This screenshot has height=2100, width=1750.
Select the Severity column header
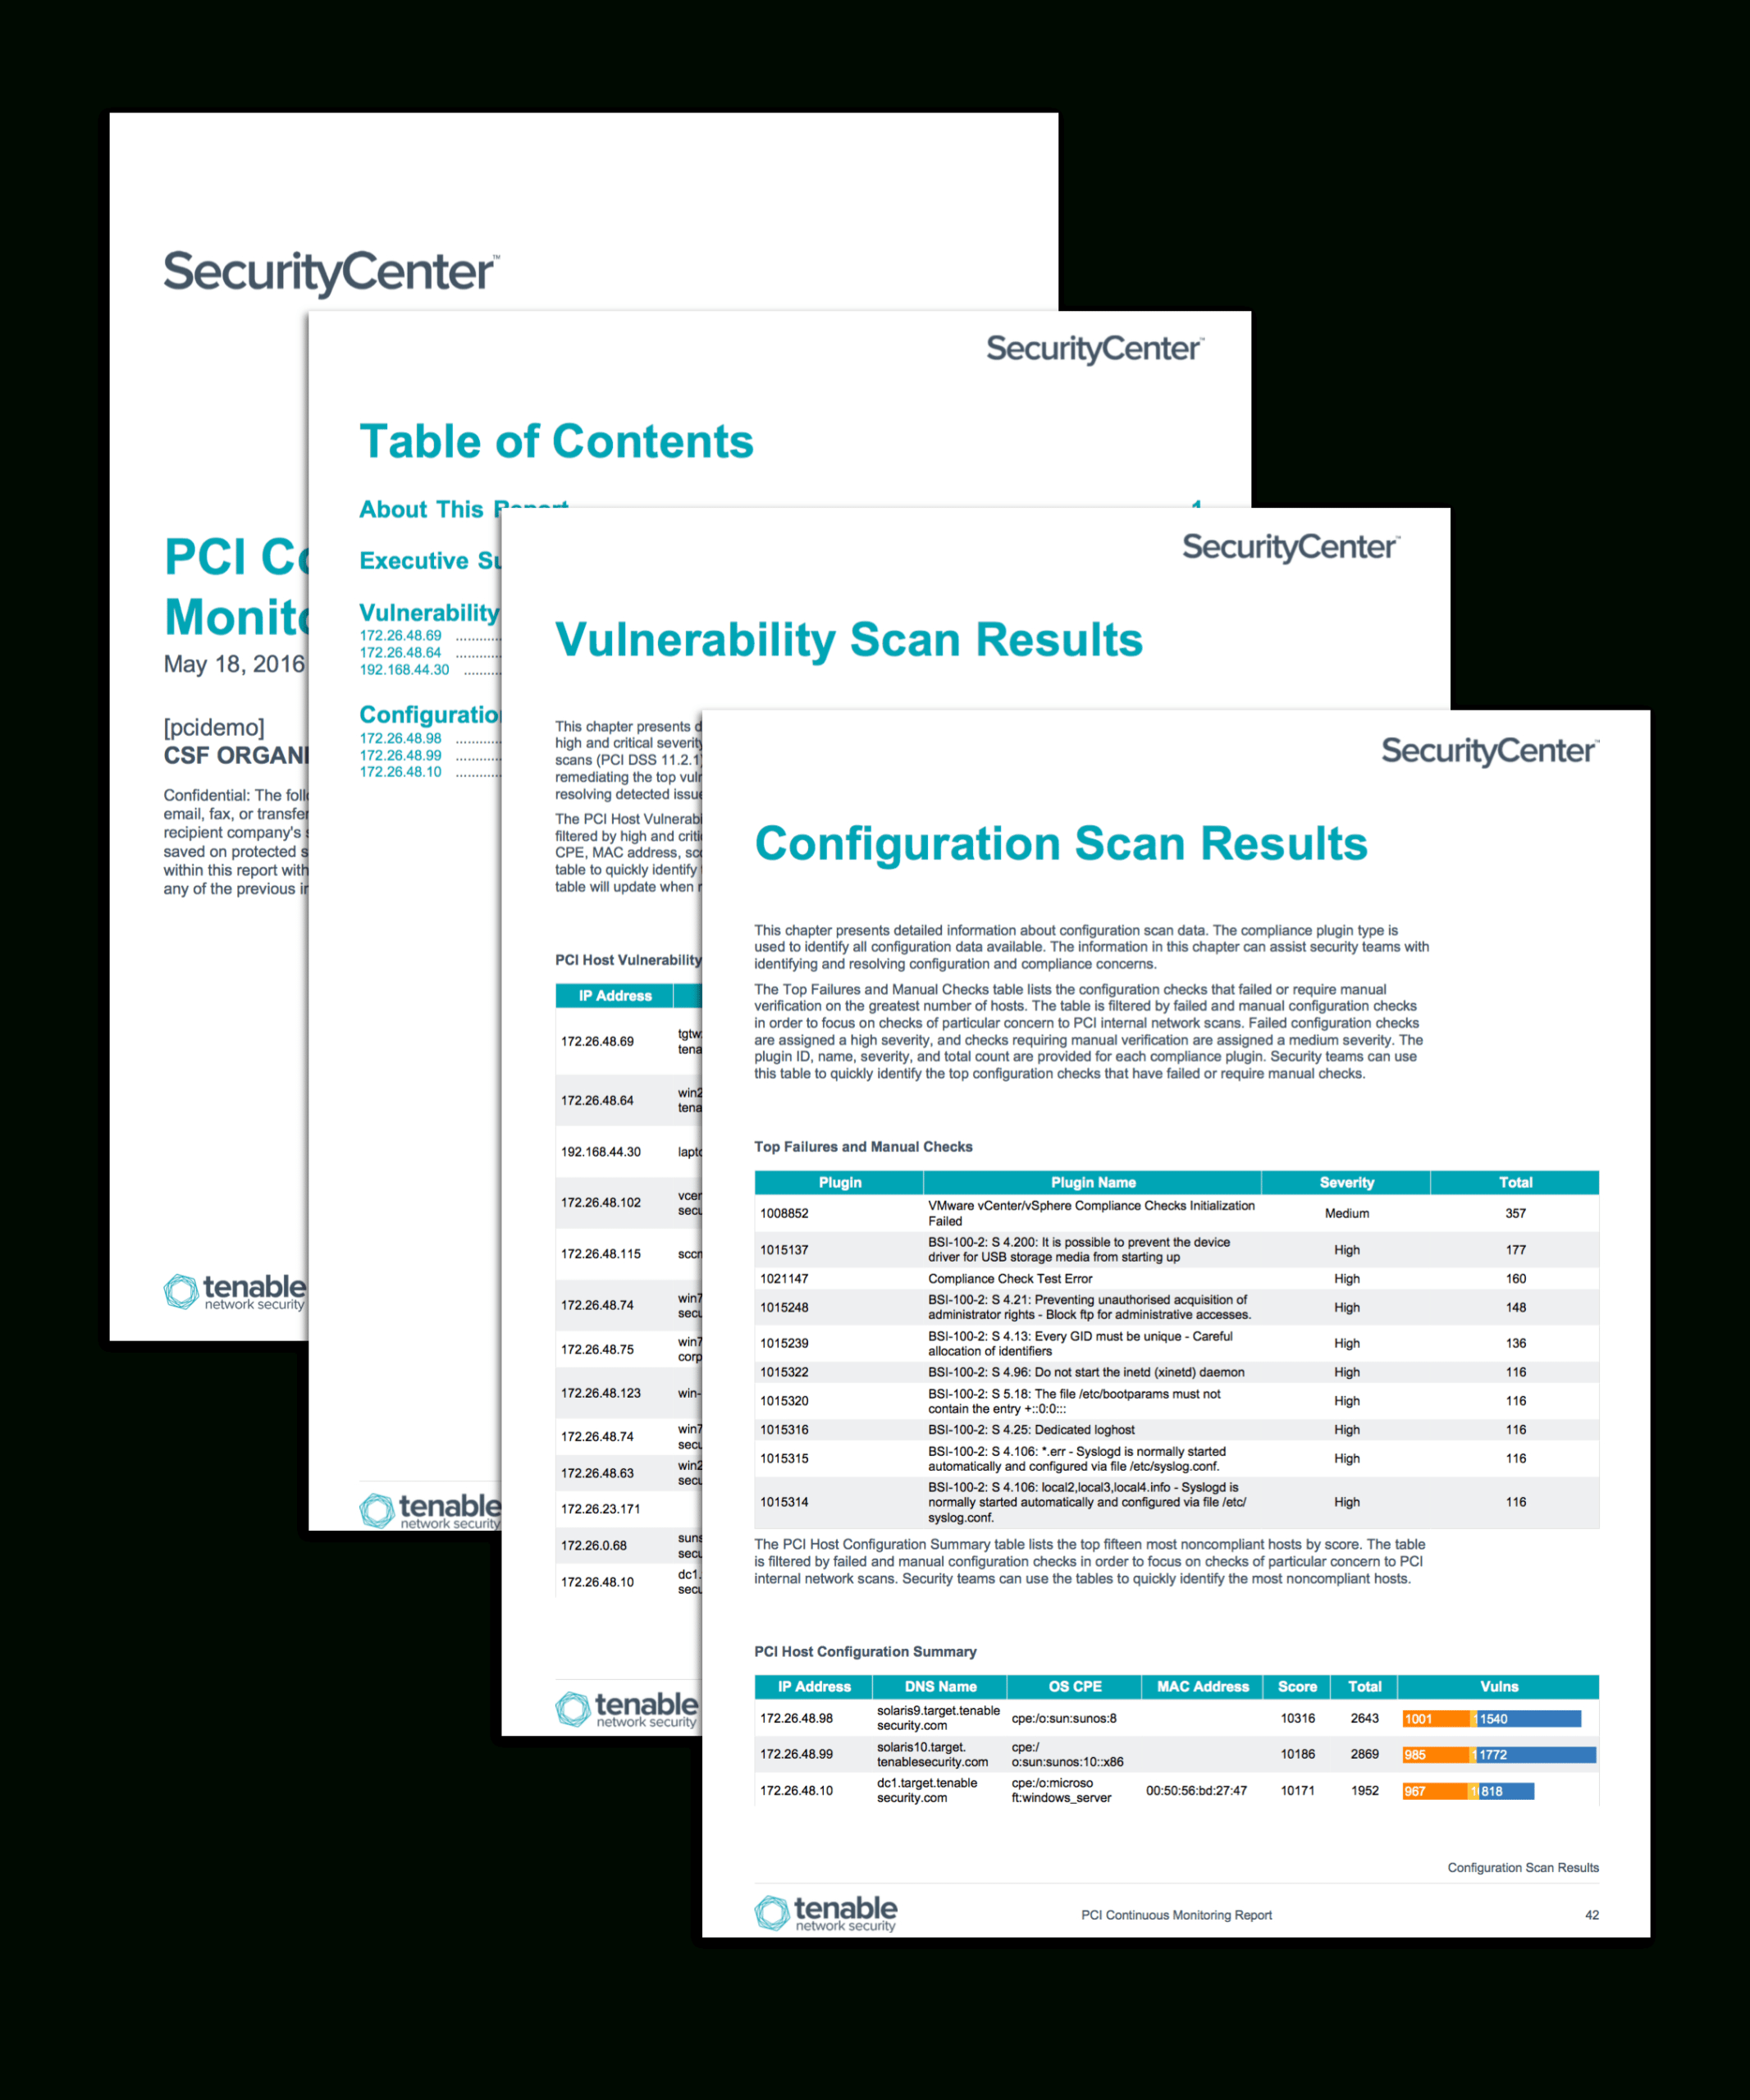[x=1346, y=1182]
